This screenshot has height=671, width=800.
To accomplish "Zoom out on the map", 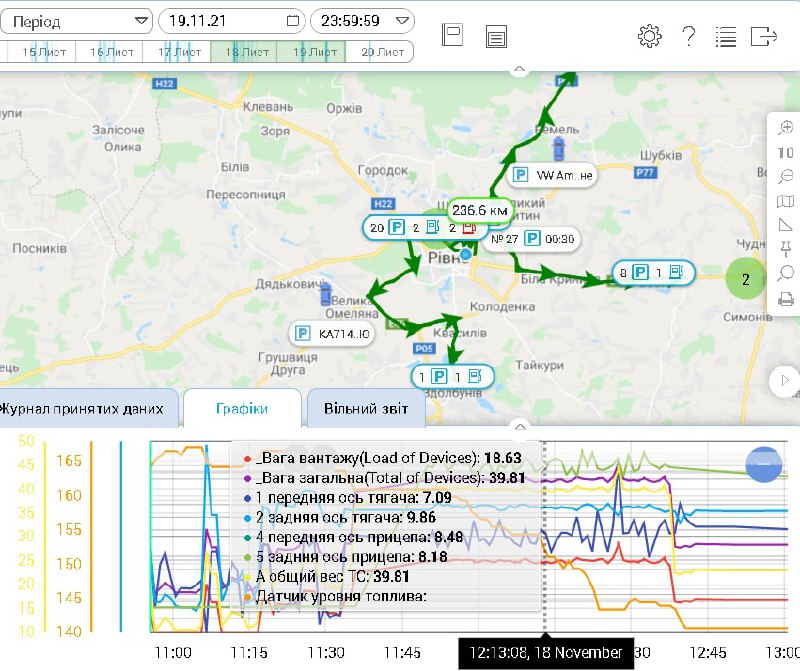I will (x=786, y=177).
